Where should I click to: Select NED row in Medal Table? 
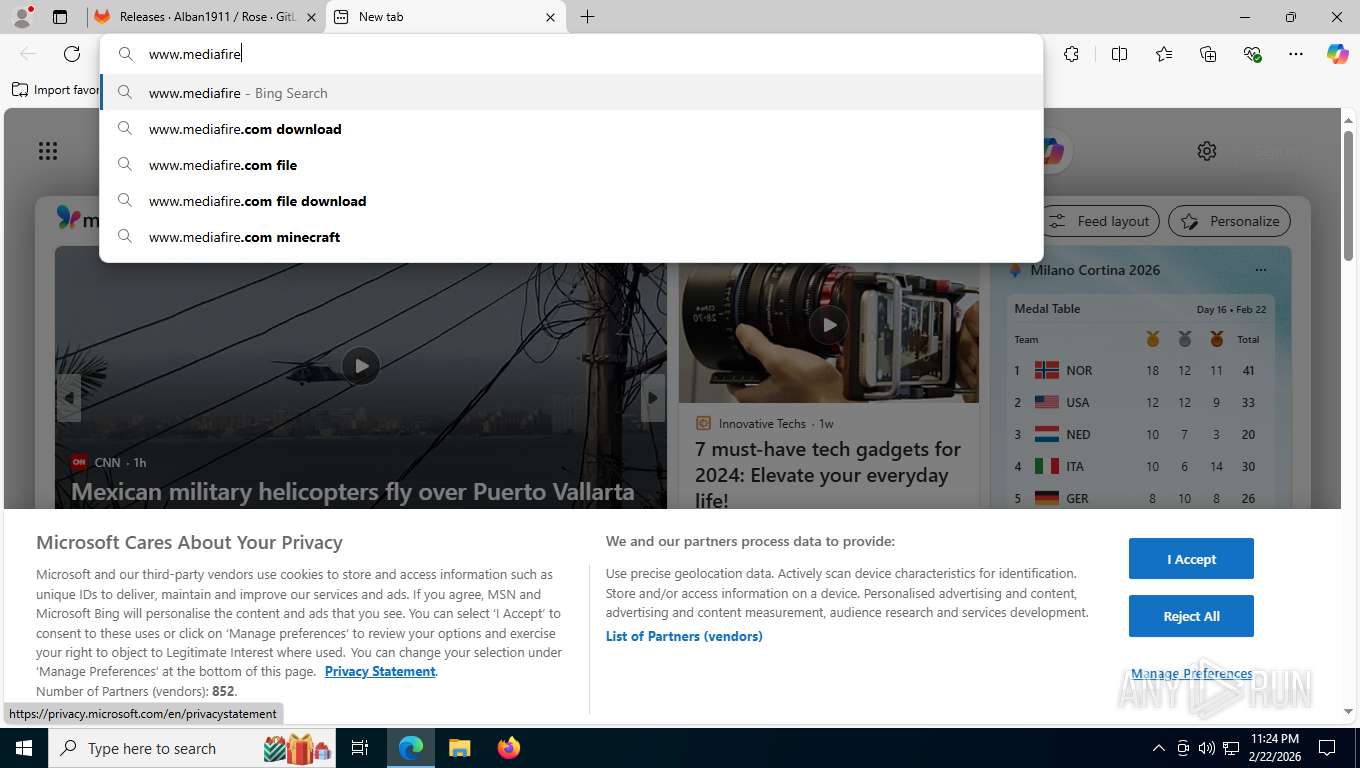1140,434
